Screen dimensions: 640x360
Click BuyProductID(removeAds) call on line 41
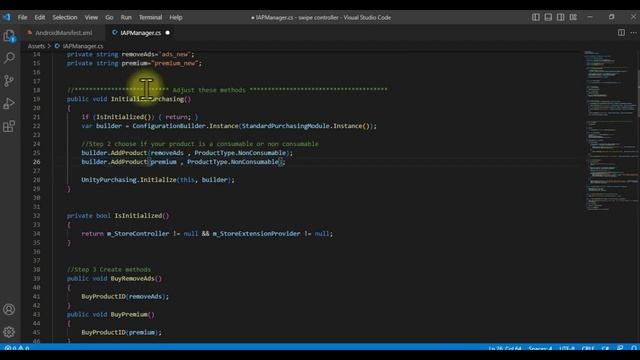tap(124, 296)
